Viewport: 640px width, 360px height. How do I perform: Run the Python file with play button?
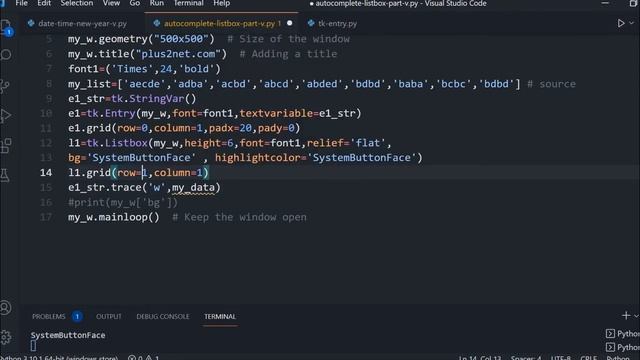621,24
